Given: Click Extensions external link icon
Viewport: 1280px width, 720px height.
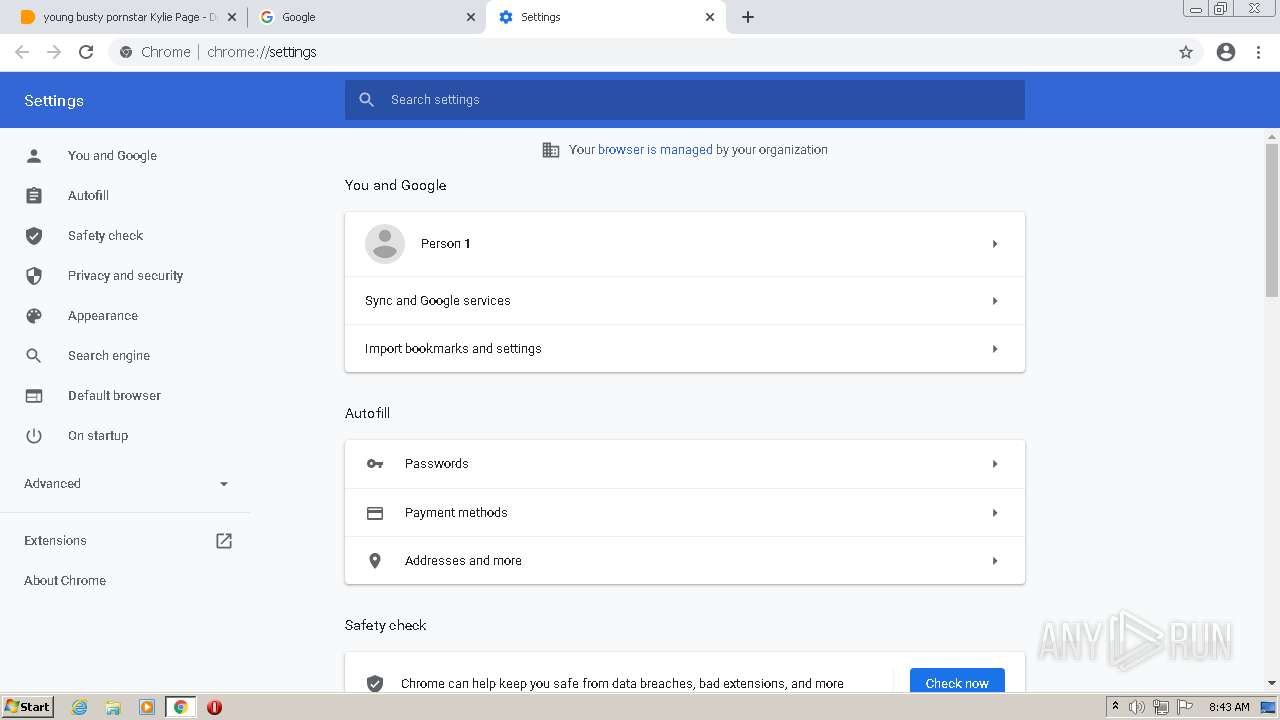Looking at the screenshot, I should click(x=224, y=541).
